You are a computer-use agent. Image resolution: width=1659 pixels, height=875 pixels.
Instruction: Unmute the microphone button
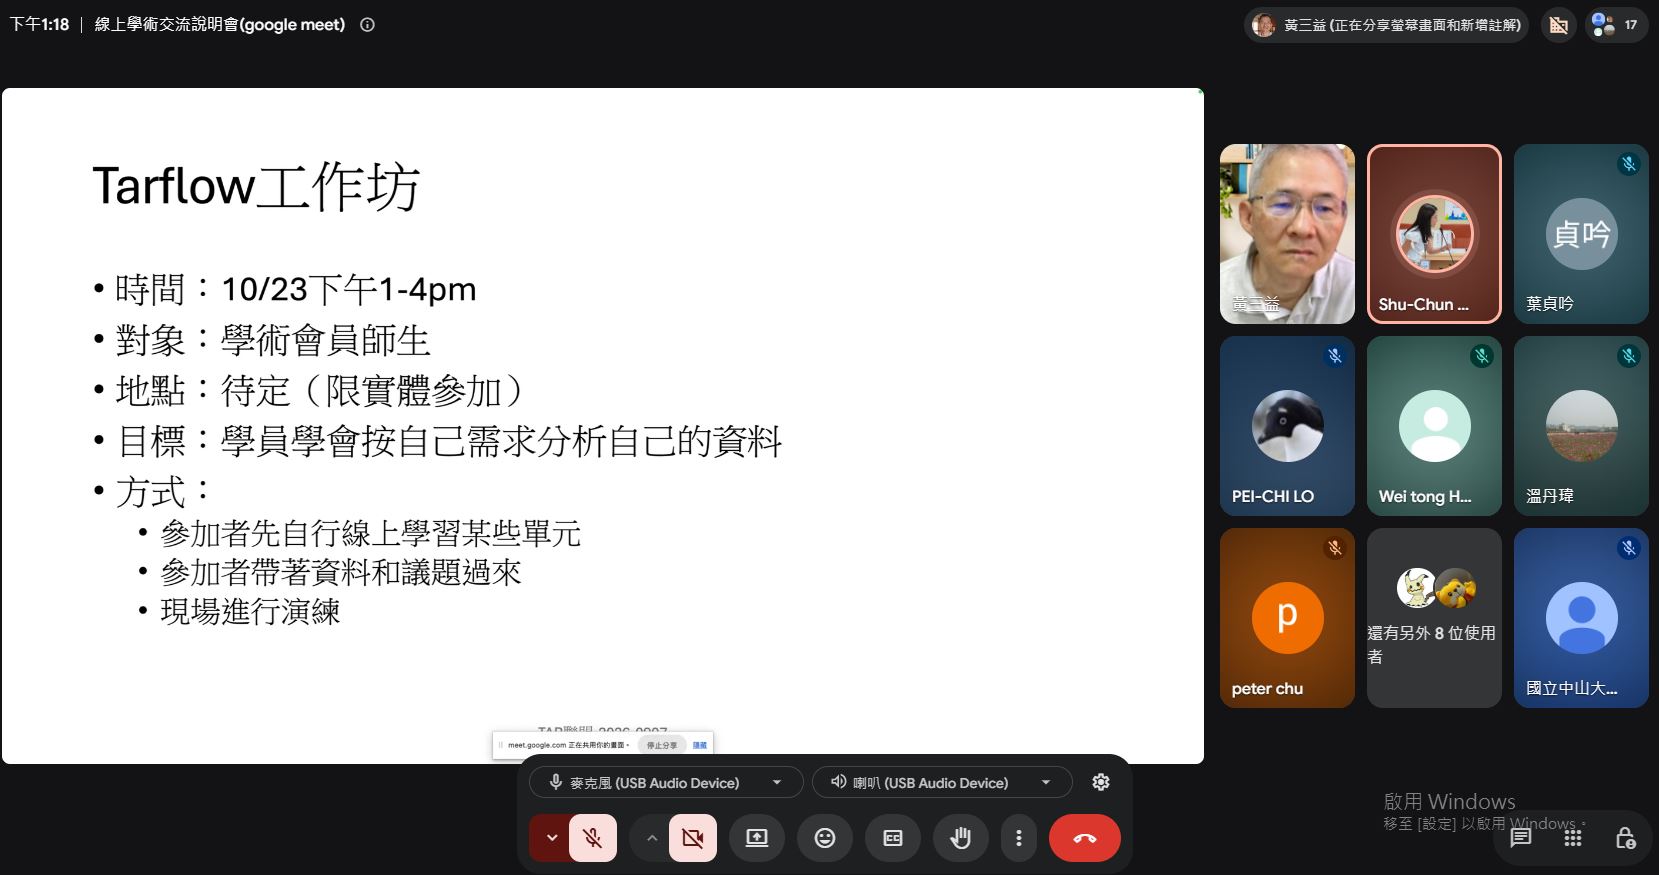pos(593,838)
